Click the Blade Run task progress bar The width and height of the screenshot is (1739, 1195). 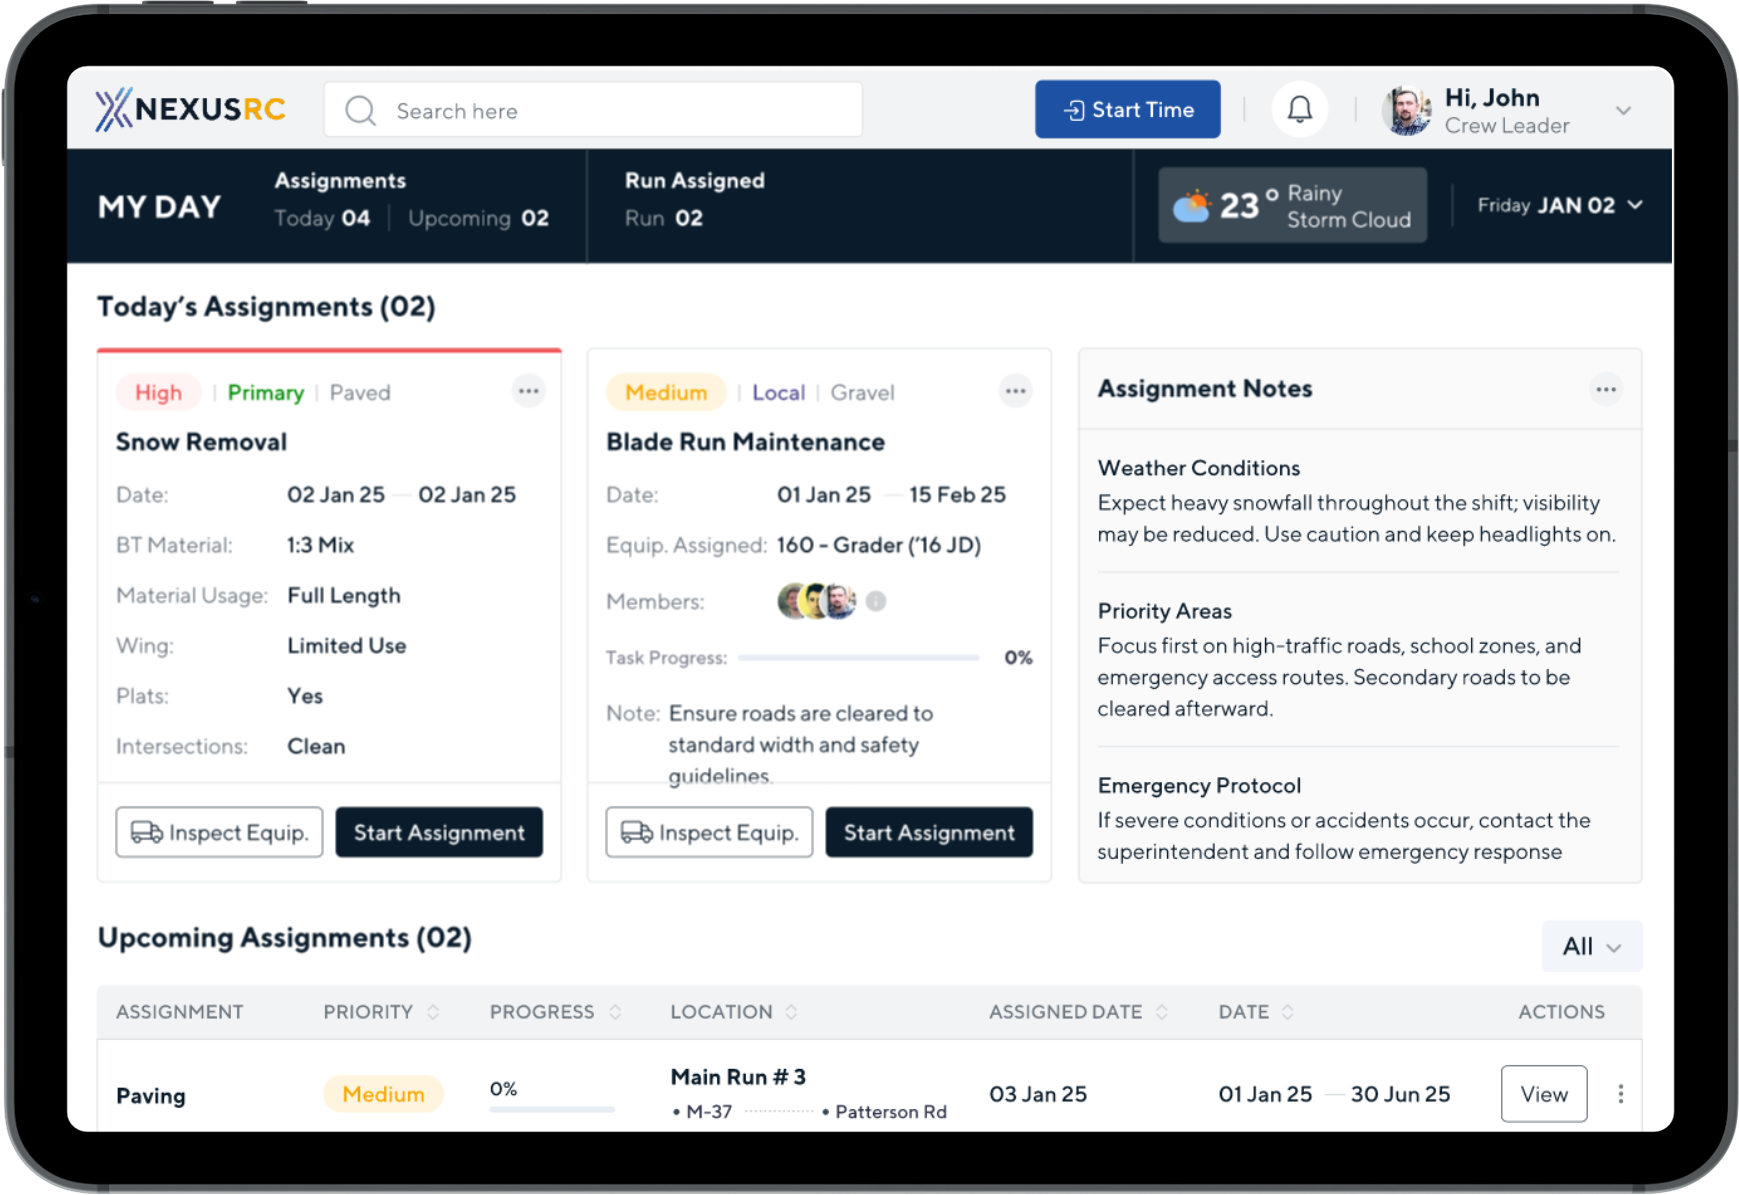pyautogui.click(x=858, y=658)
